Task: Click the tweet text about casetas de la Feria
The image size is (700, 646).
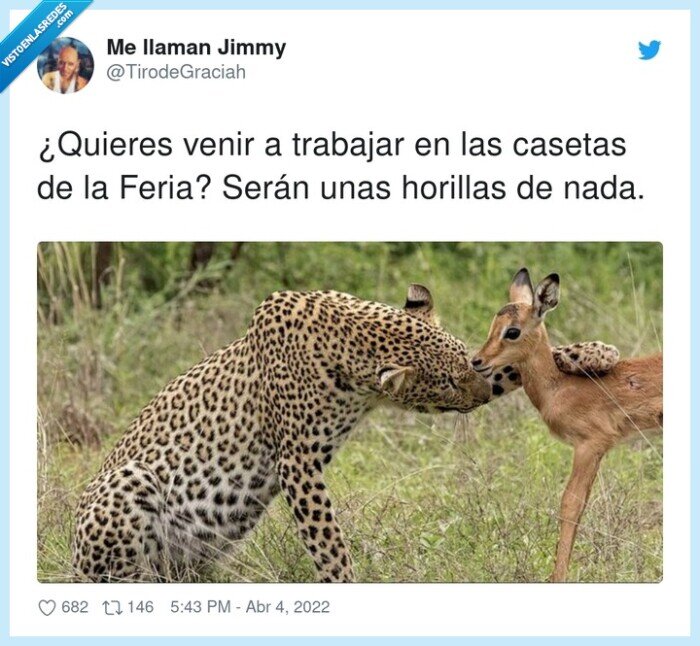Action: click(342, 167)
